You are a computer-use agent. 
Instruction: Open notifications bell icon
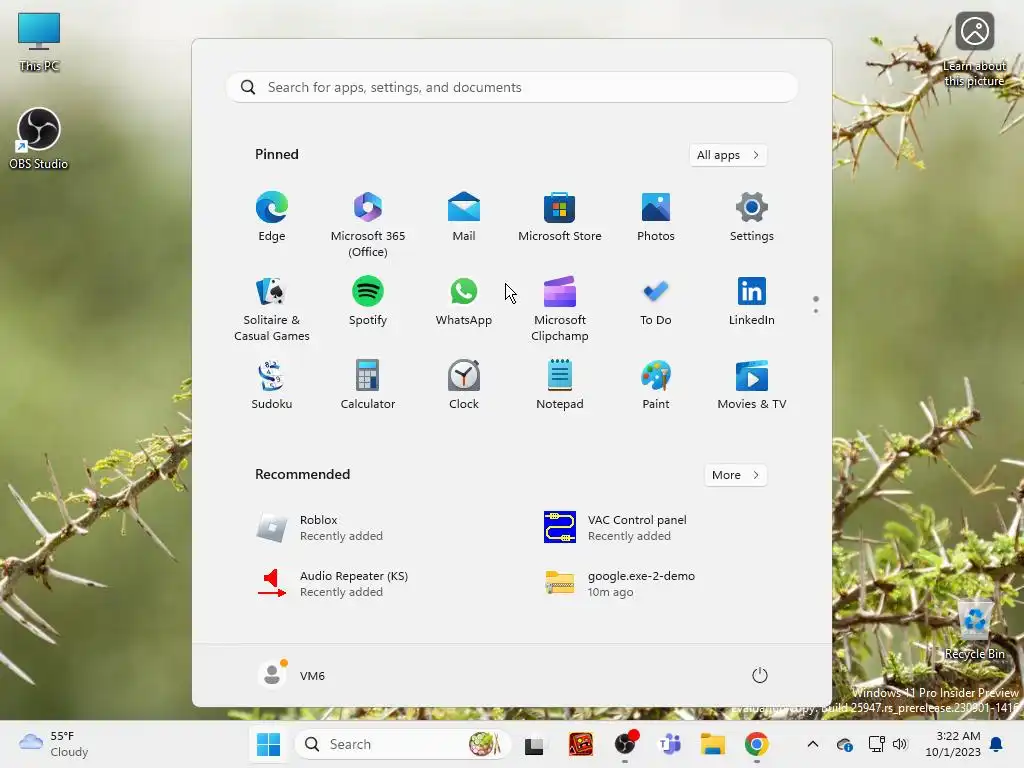click(x=997, y=744)
